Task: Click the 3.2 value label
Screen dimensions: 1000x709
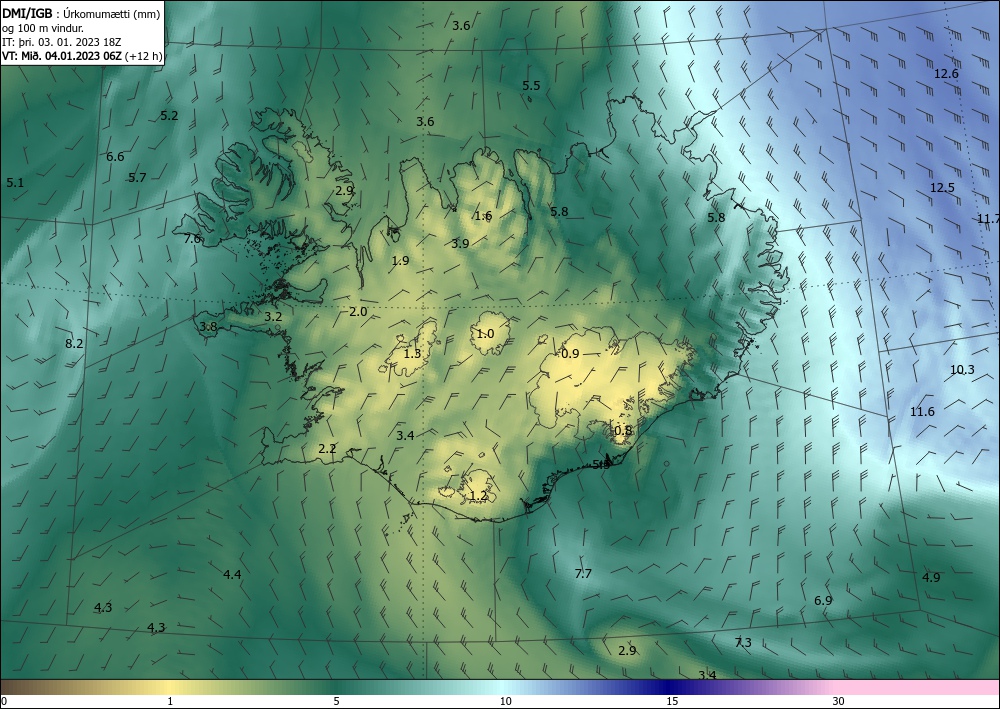Action: [x=273, y=316]
